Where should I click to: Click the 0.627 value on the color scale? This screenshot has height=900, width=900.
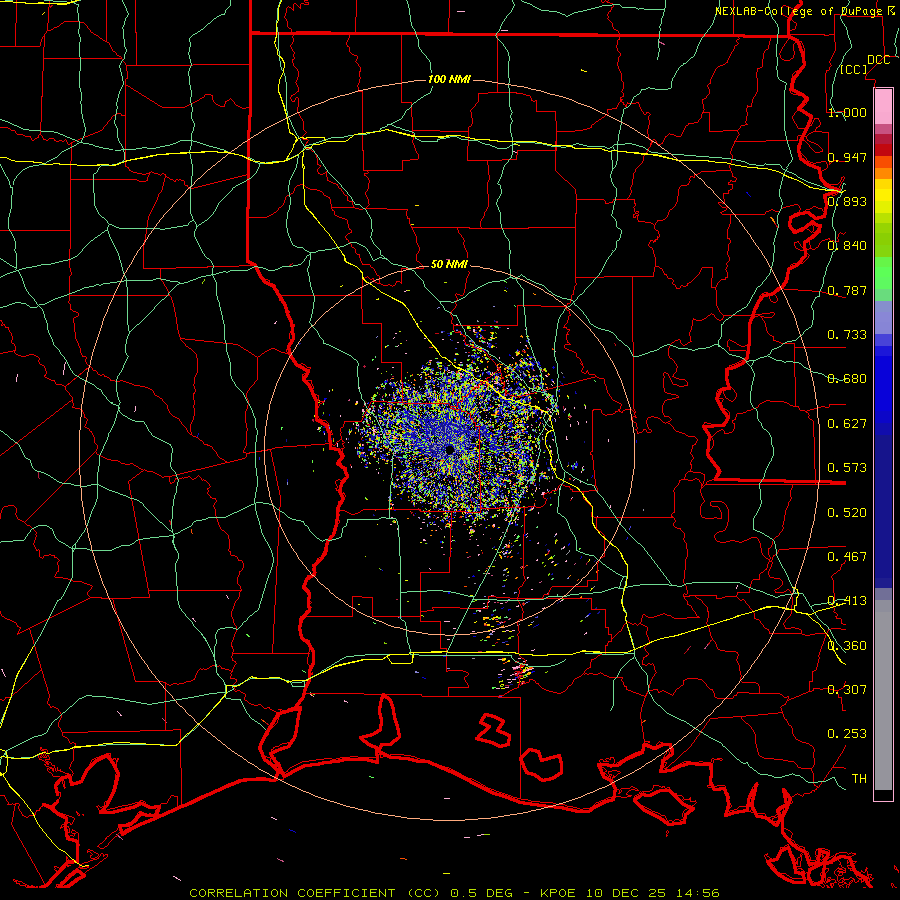tap(847, 424)
